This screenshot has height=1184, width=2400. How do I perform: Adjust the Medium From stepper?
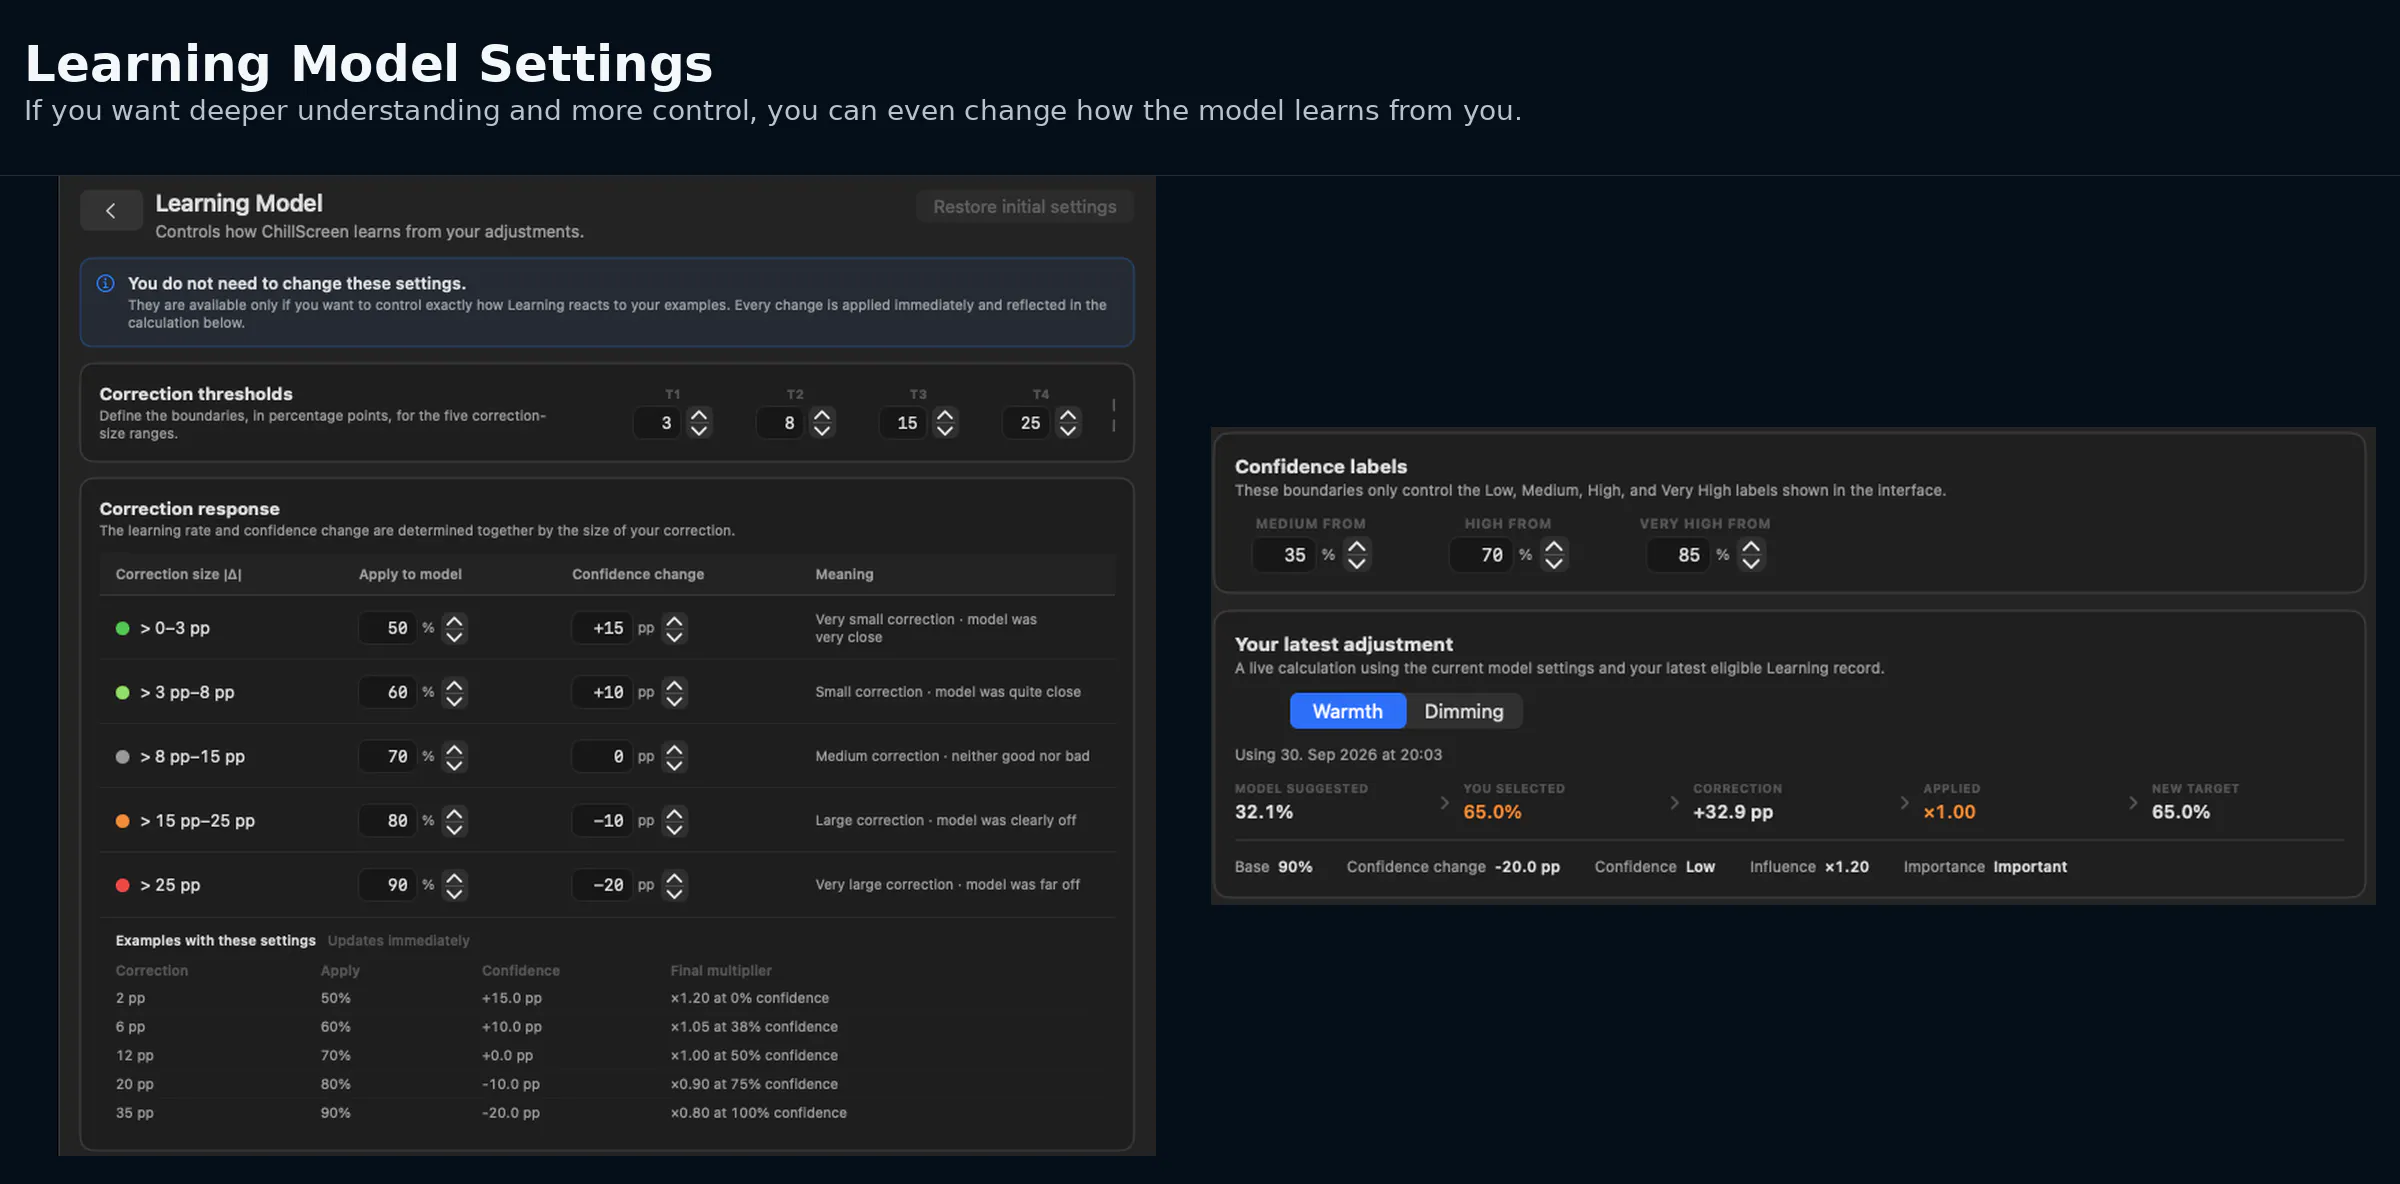point(1357,554)
